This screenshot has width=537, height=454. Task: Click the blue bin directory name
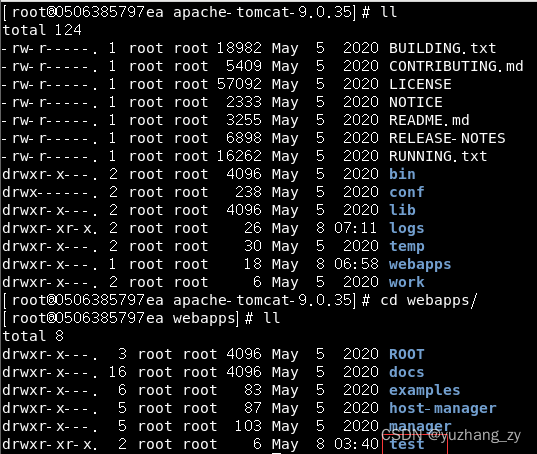pos(402,174)
